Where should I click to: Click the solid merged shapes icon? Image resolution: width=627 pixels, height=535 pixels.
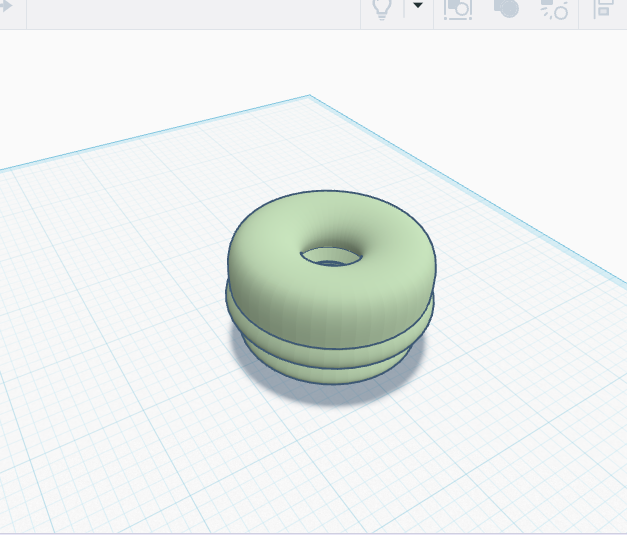[x=507, y=8]
